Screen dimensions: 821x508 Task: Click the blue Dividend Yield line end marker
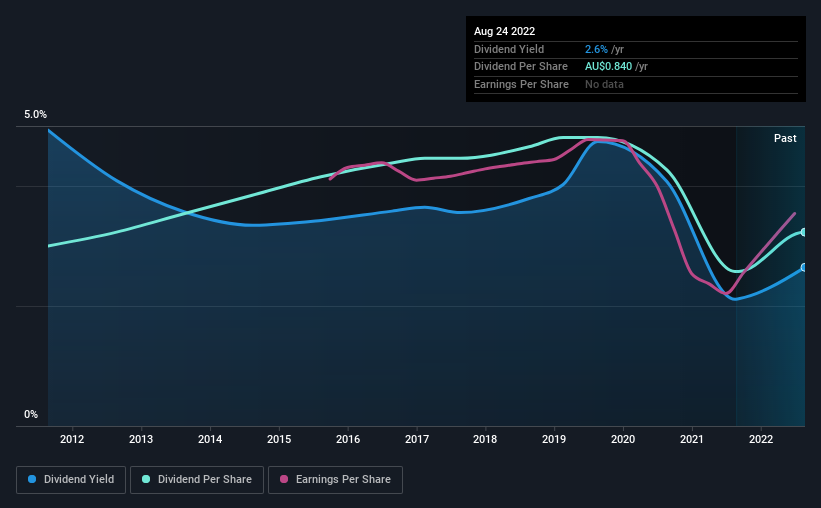[804, 268]
